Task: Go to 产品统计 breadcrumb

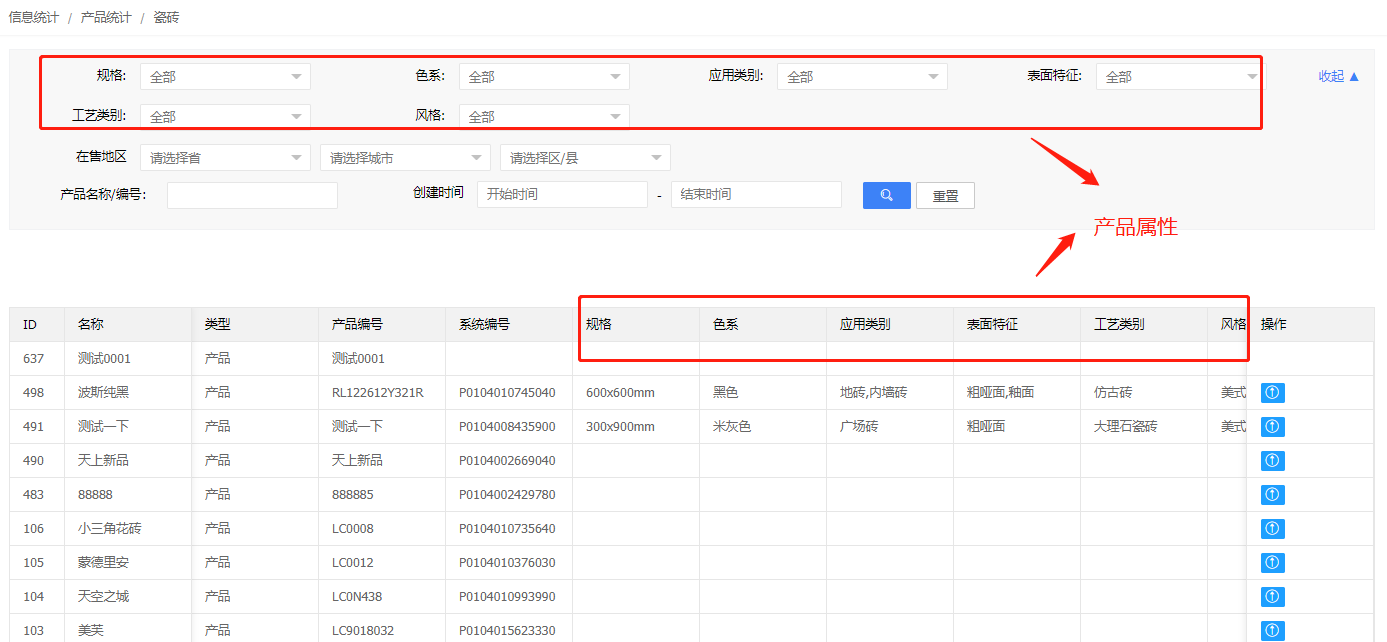Action: coord(106,18)
